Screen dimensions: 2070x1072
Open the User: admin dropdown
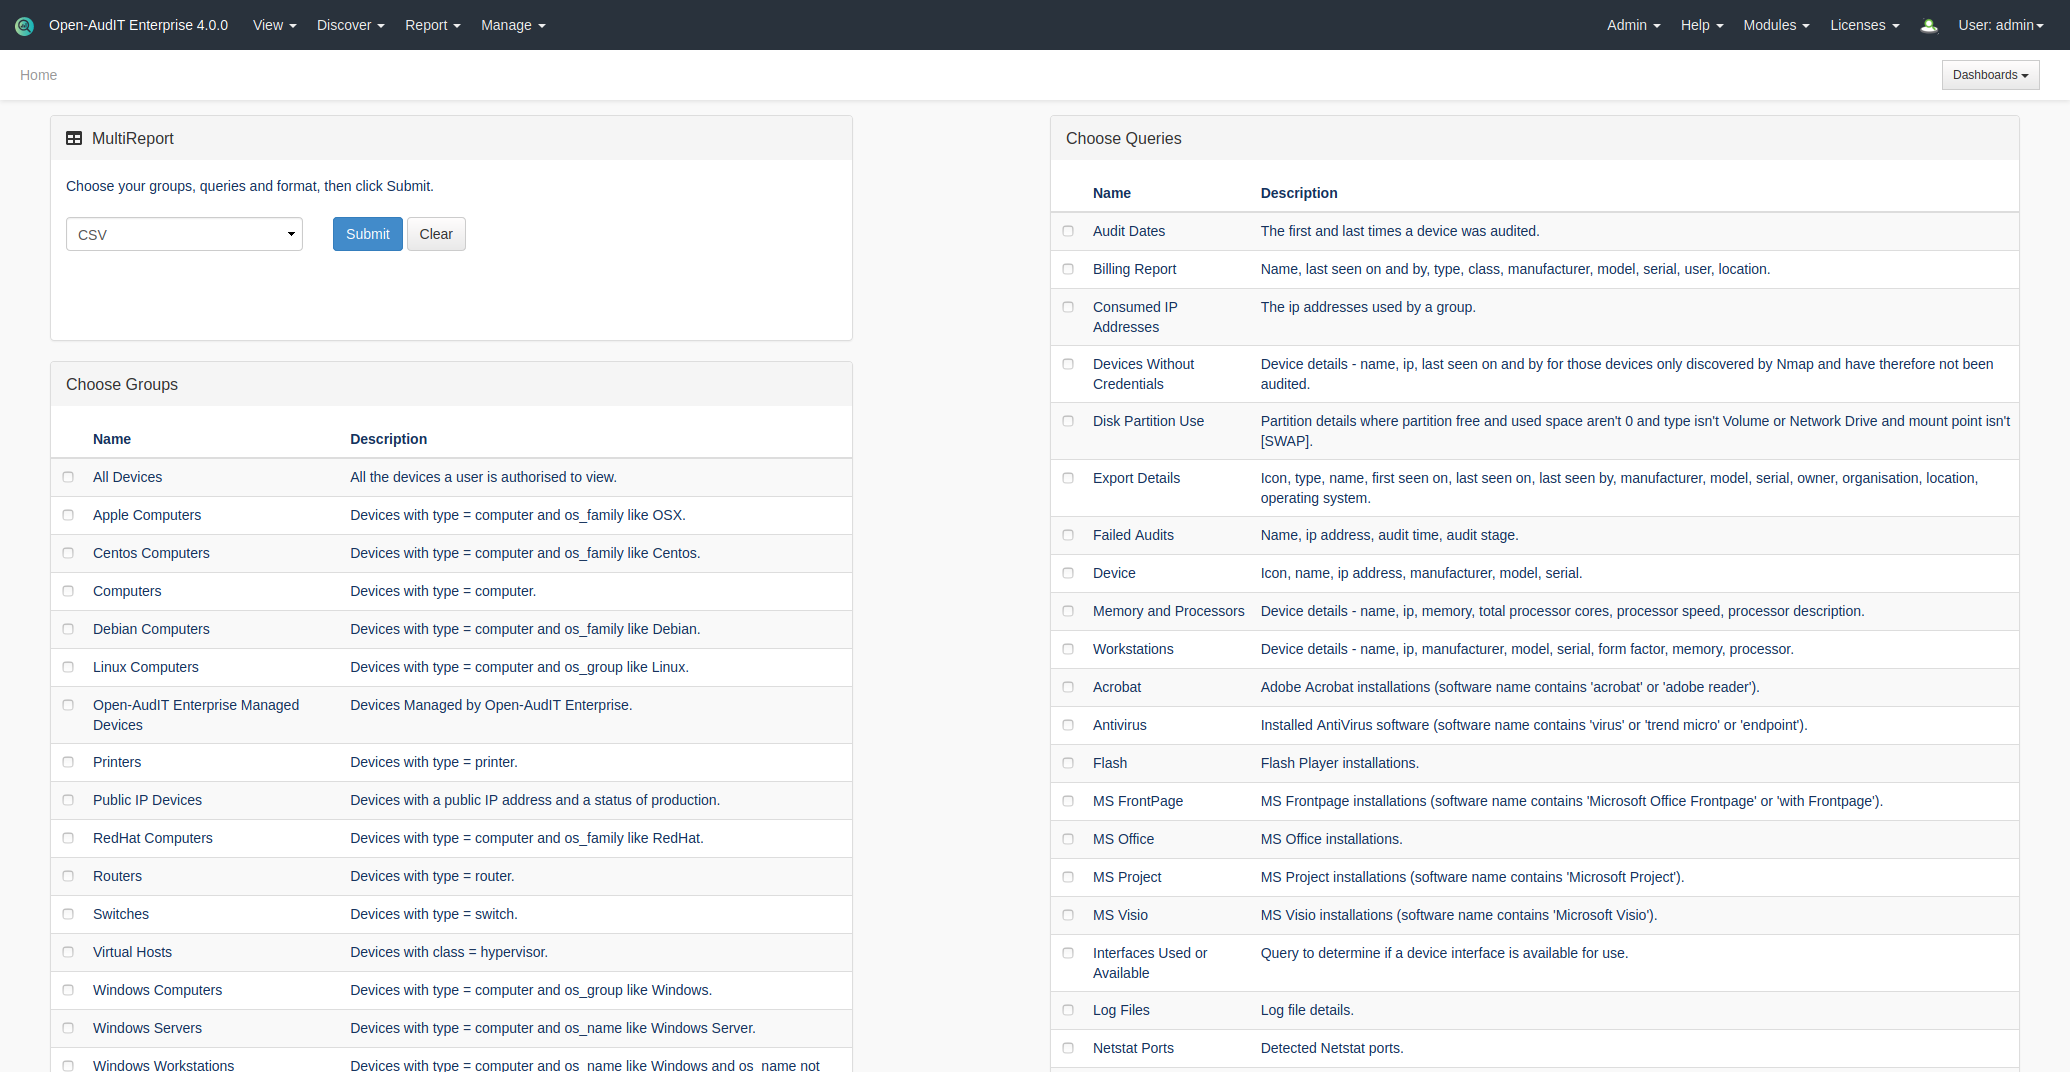(2000, 25)
